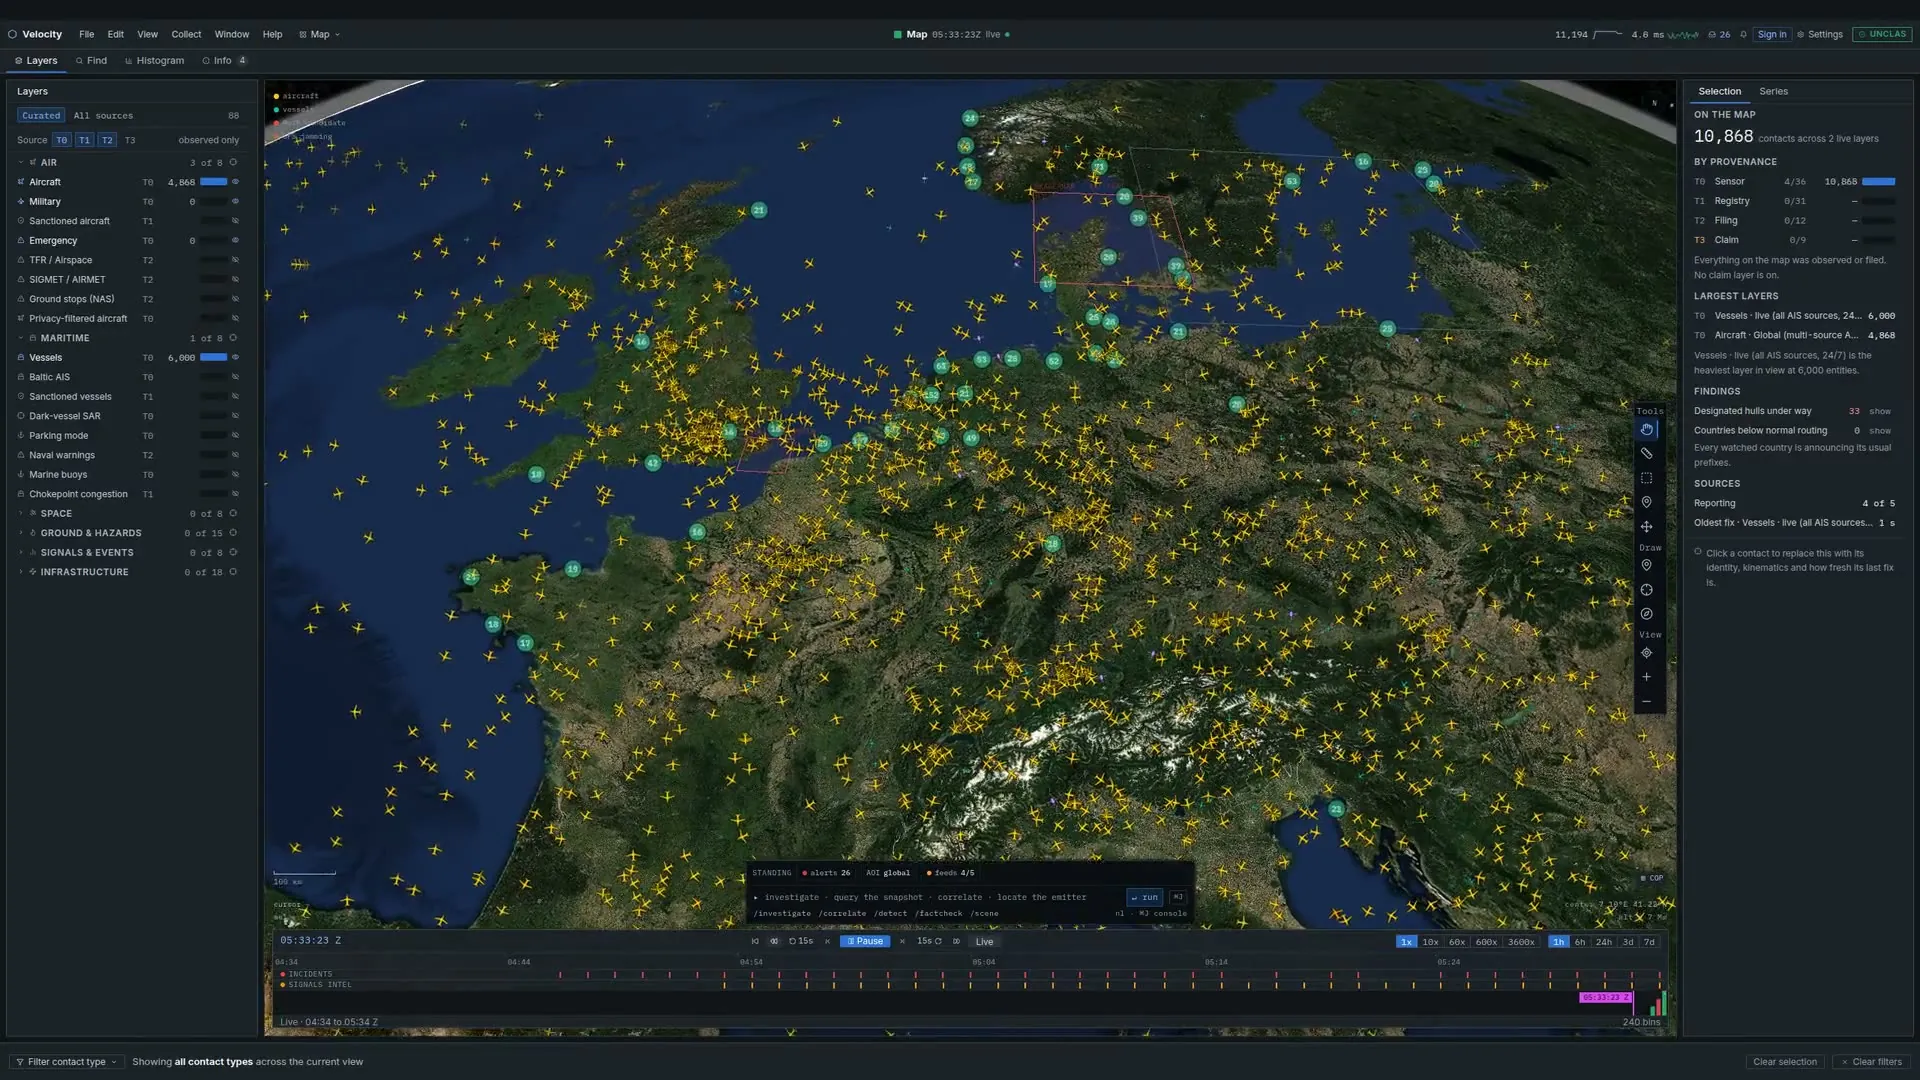
Task: Click the COP icon on map corner
Action: tap(1652, 878)
